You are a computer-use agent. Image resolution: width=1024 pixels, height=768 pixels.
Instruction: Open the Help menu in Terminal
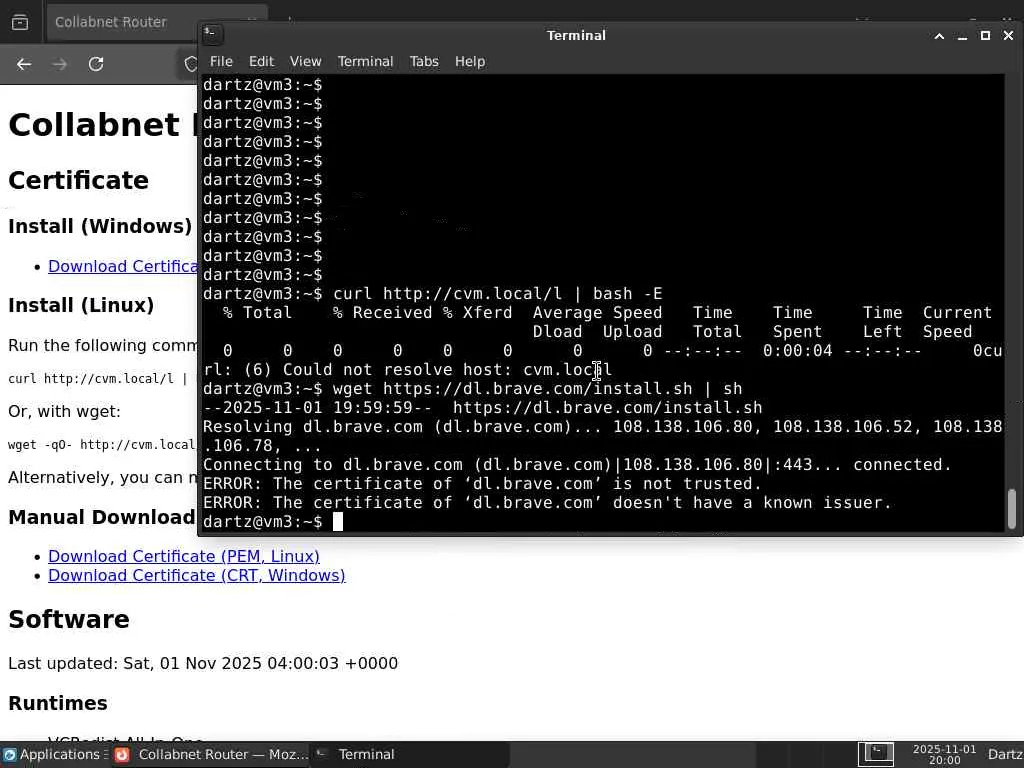pos(470,61)
